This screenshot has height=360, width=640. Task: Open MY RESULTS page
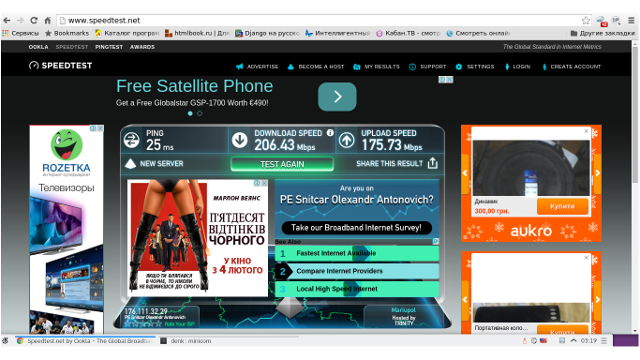point(376,67)
